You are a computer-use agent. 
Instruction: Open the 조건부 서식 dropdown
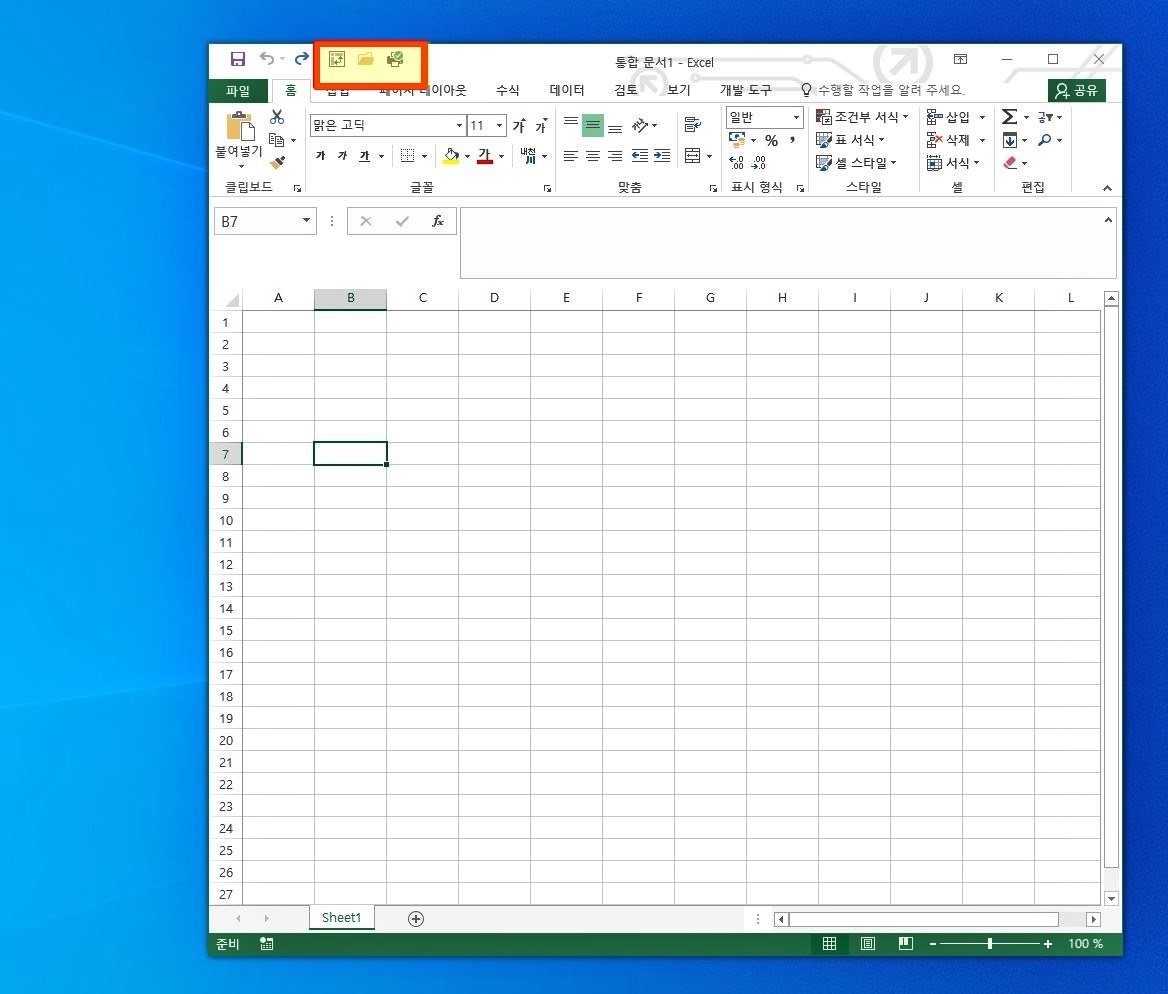pyautogui.click(x=863, y=117)
